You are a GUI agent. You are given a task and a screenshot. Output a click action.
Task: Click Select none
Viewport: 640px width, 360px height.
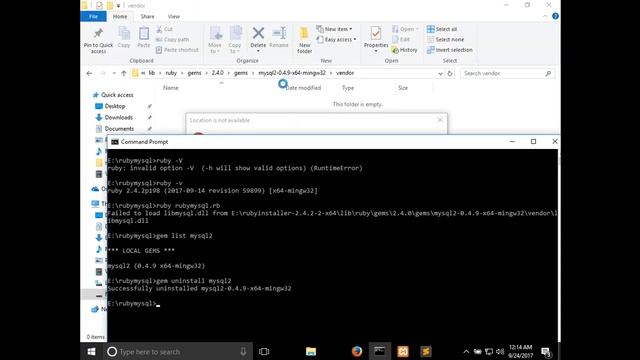click(x=445, y=40)
